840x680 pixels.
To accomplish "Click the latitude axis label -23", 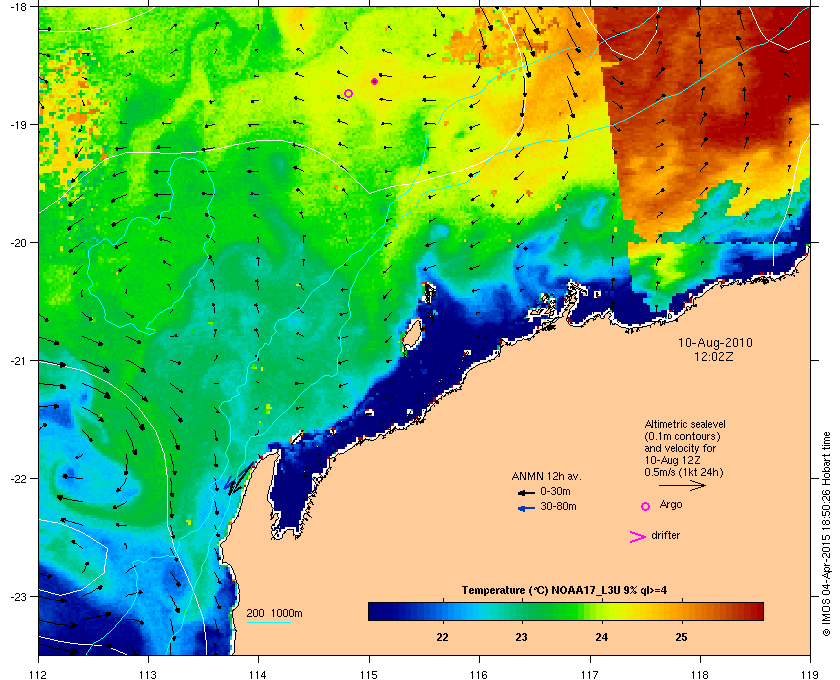I will [18, 596].
